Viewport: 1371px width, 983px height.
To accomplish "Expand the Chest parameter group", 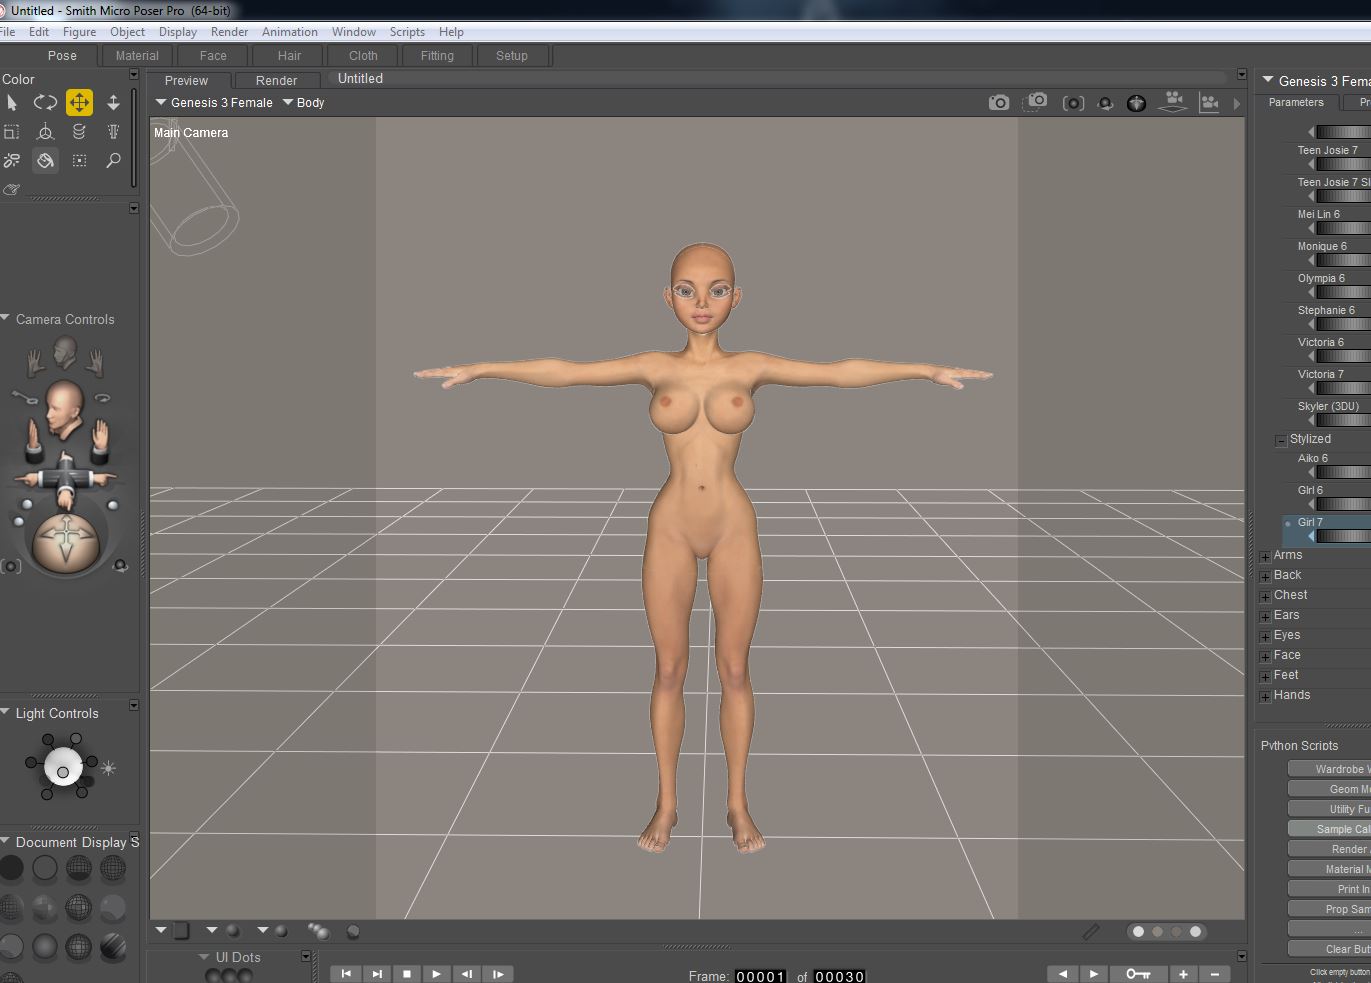I will coord(1265,597).
